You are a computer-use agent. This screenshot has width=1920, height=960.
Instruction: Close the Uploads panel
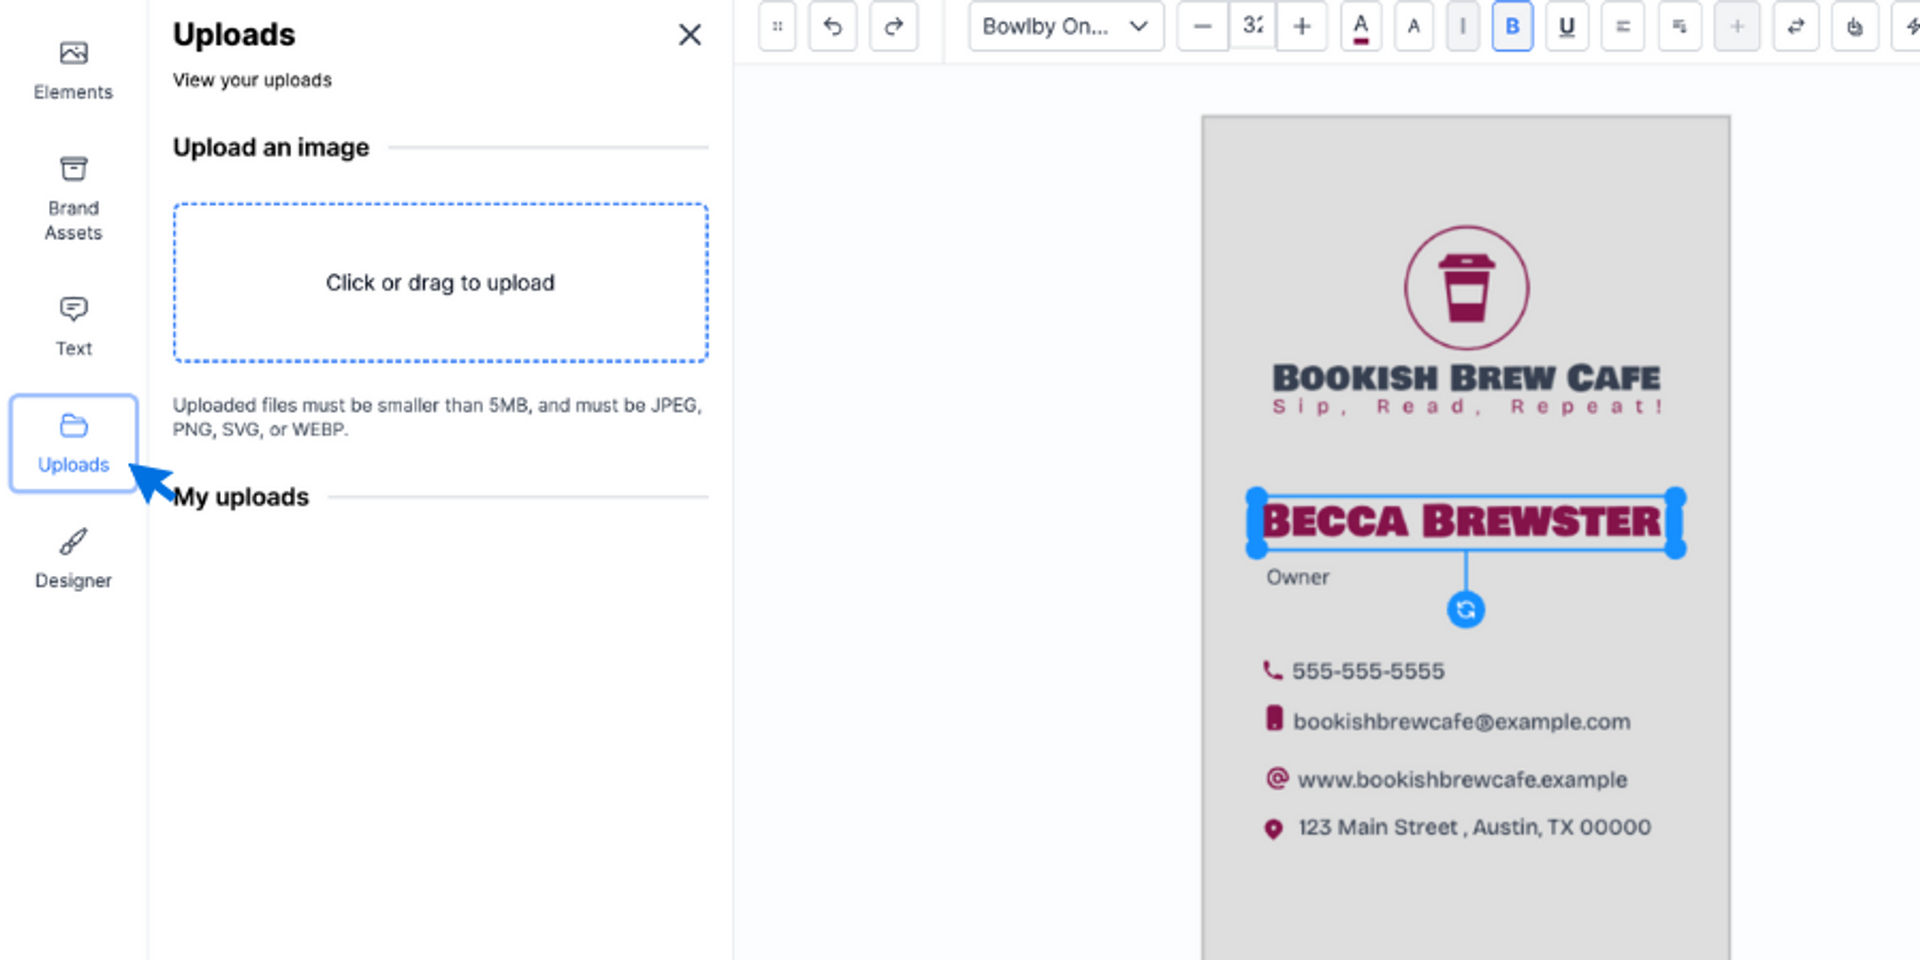click(690, 34)
